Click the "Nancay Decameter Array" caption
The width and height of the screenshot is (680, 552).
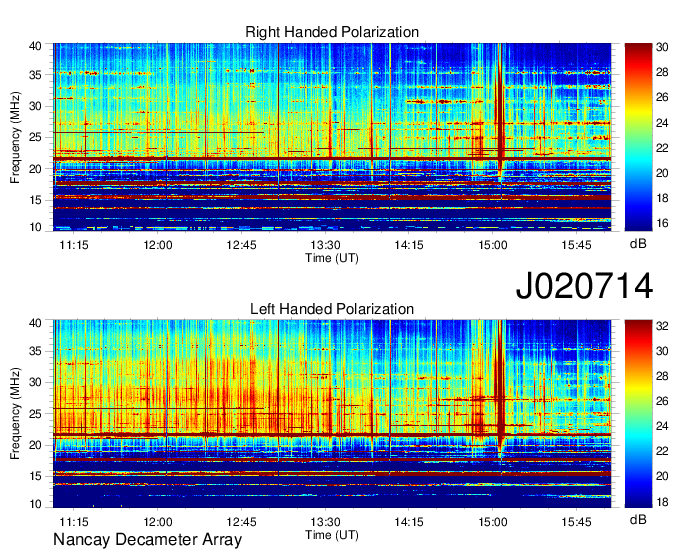click(x=147, y=540)
